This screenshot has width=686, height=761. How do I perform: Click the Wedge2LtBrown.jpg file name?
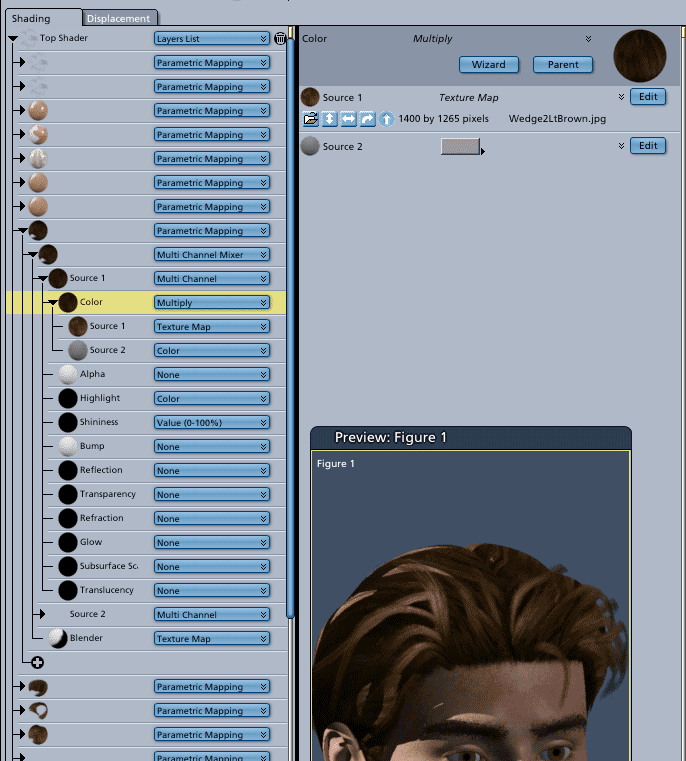tap(557, 119)
